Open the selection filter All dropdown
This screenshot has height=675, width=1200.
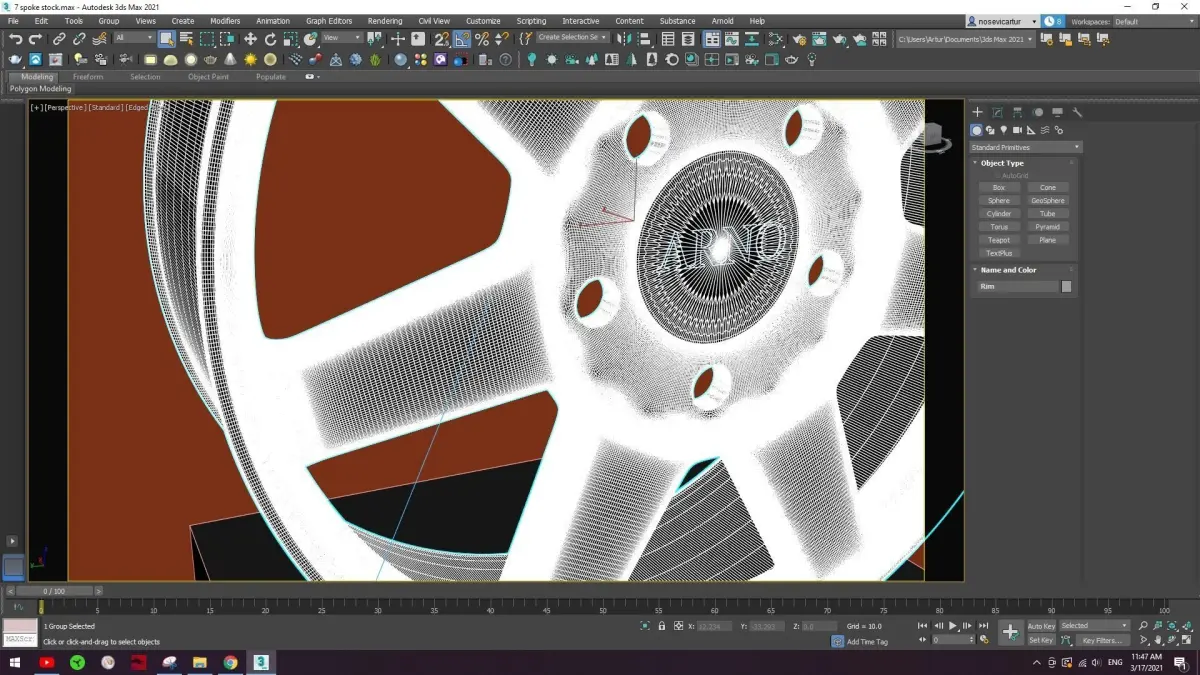[134, 38]
